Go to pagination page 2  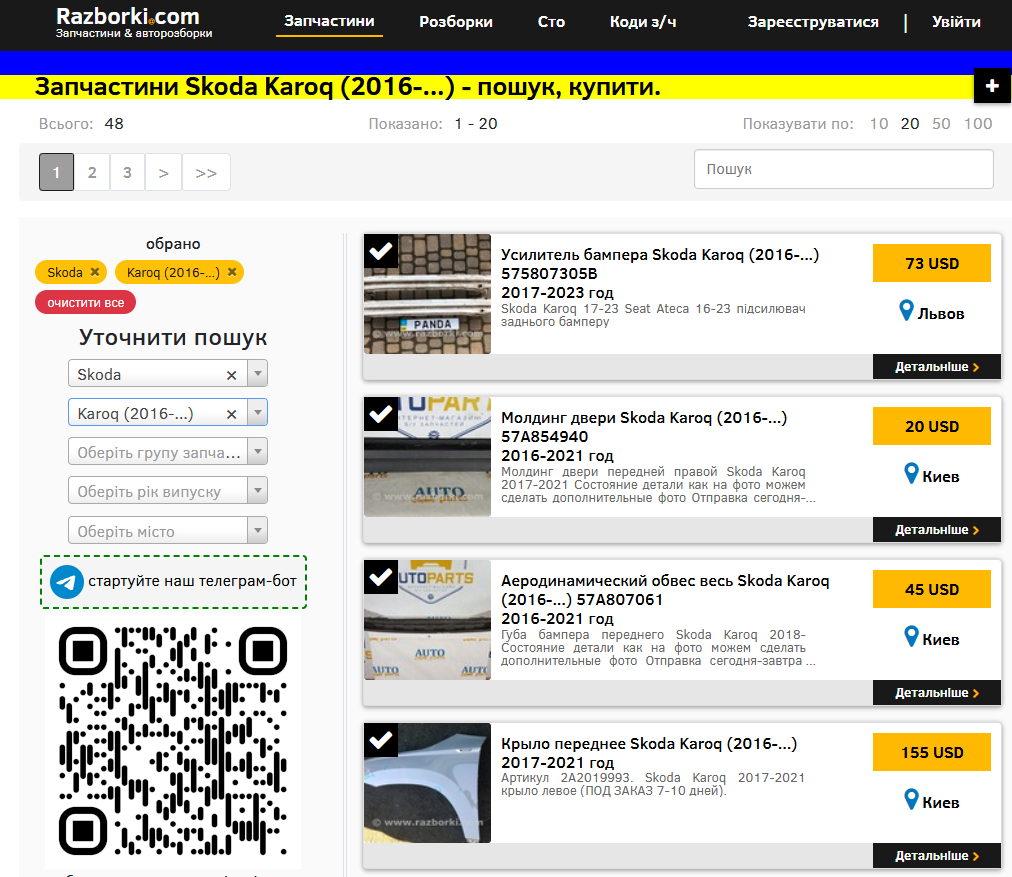tap(92, 172)
